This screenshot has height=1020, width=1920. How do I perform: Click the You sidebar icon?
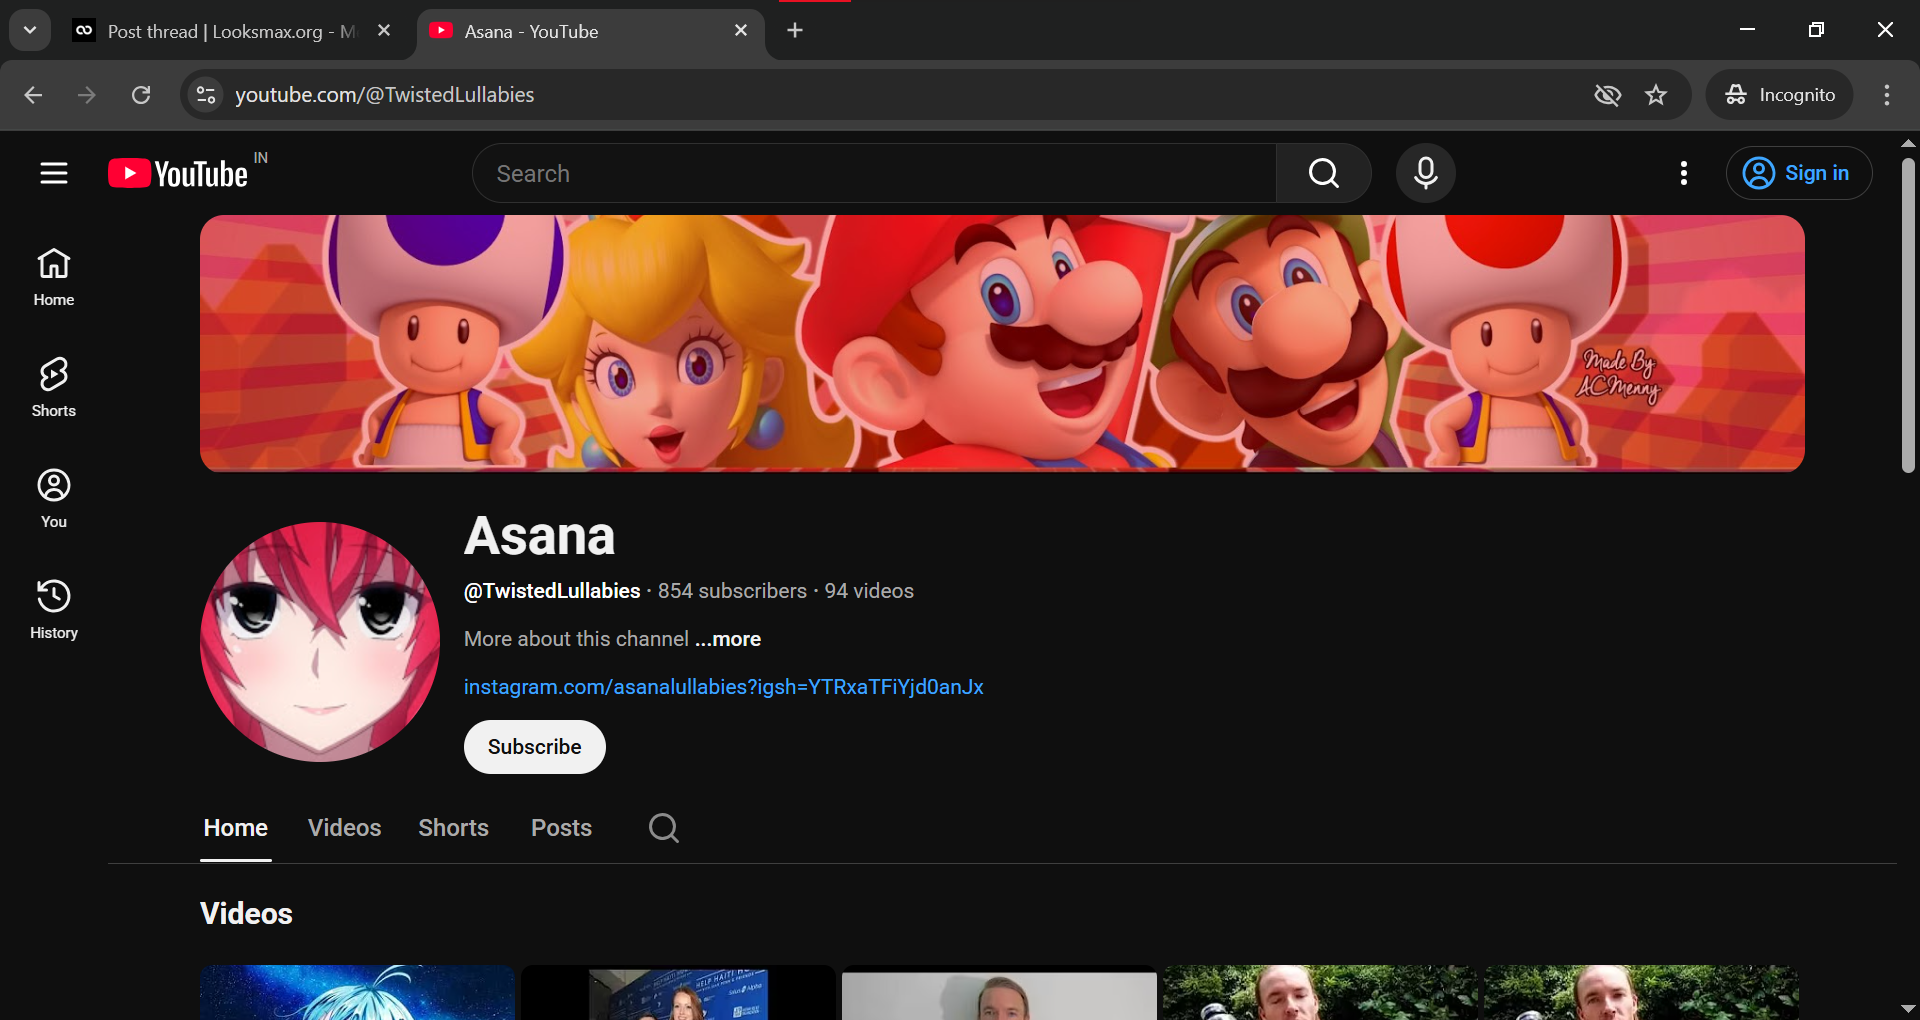[53, 498]
